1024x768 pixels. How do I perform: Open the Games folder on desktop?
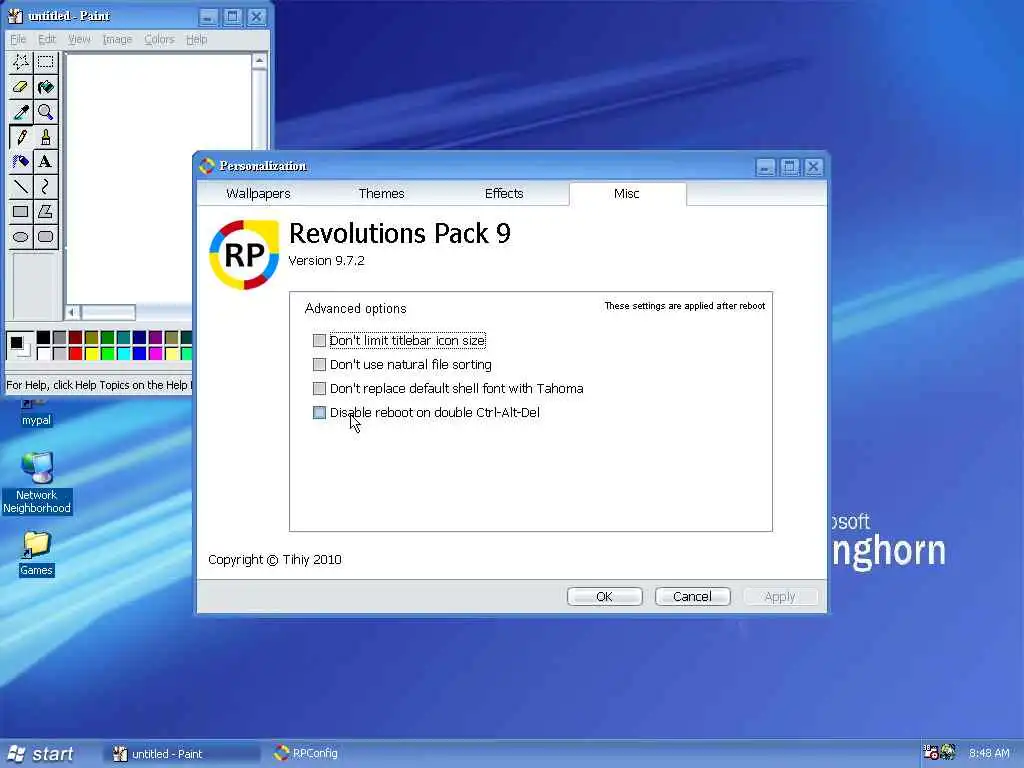click(x=36, y=554)
